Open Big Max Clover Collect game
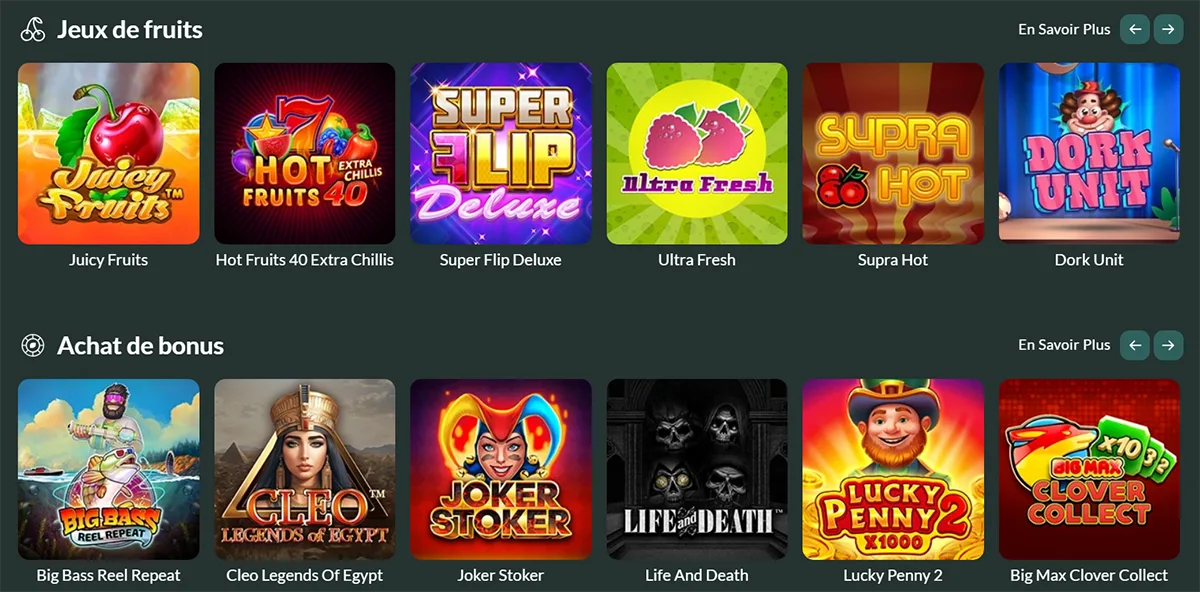Image resolution: width=1200 pixels, height=592 pixels. (1089, 469)
